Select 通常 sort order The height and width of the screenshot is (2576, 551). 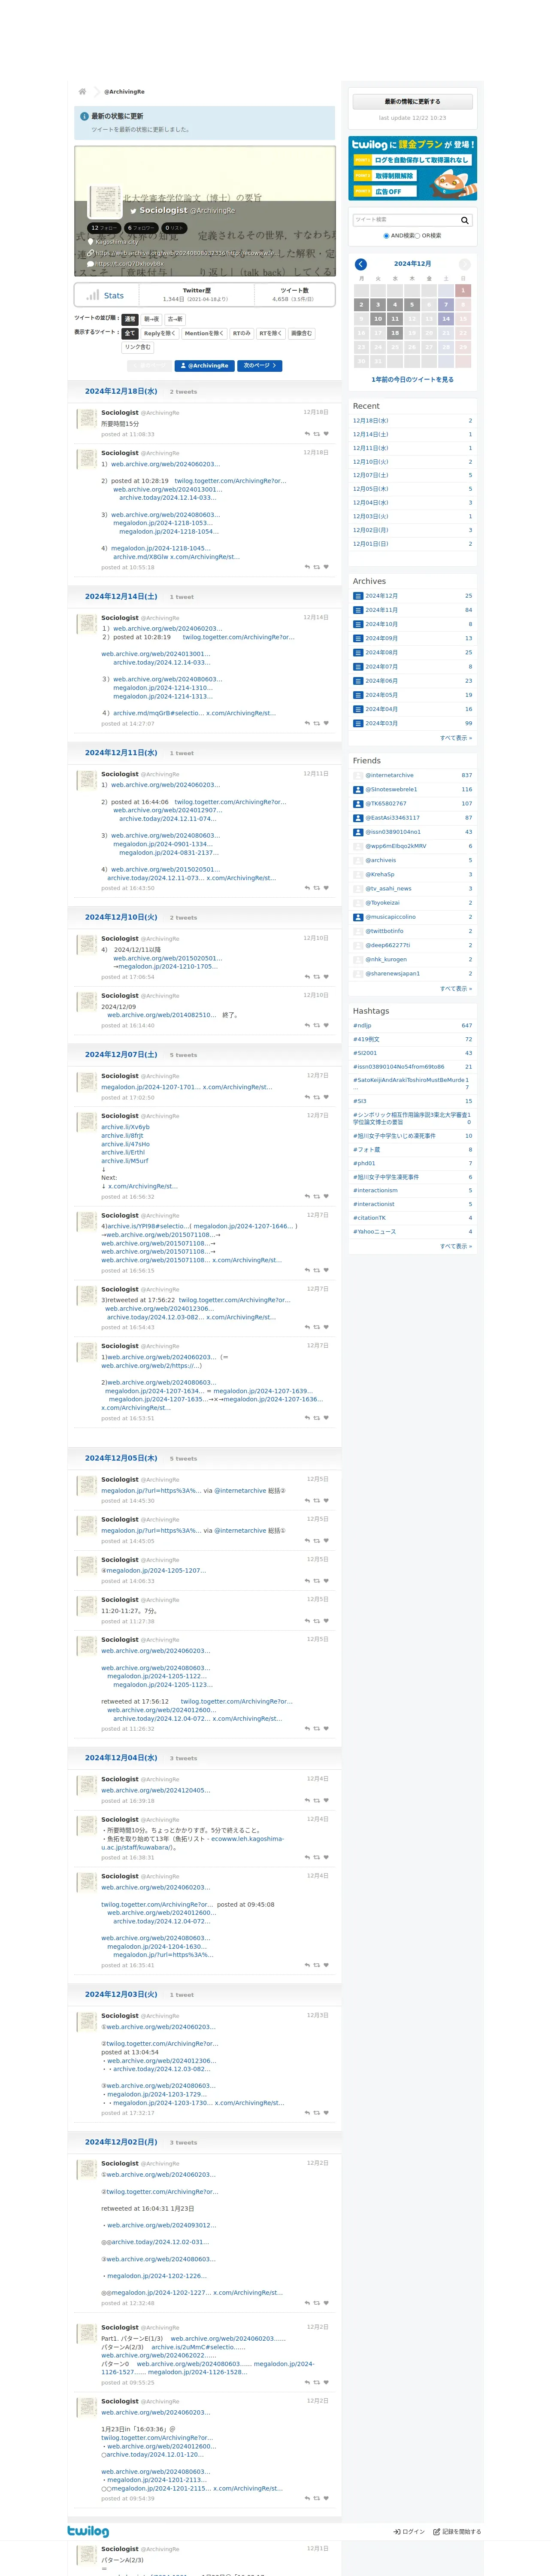click(130, 319)
